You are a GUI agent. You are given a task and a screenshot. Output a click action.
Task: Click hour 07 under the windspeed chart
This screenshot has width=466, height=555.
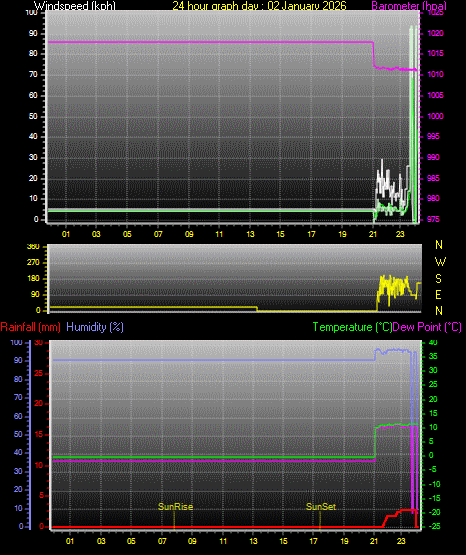tap(158, 234)
